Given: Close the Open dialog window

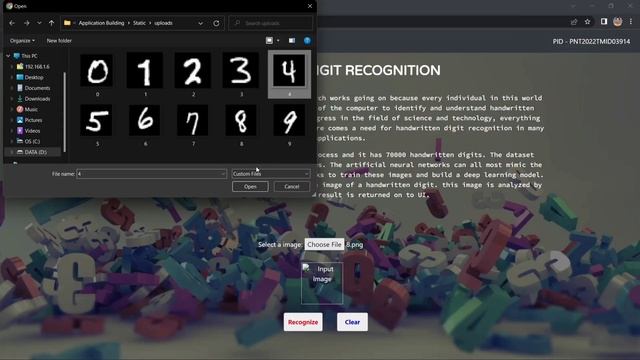Looking at the screenshot, I should coord(310,6).
